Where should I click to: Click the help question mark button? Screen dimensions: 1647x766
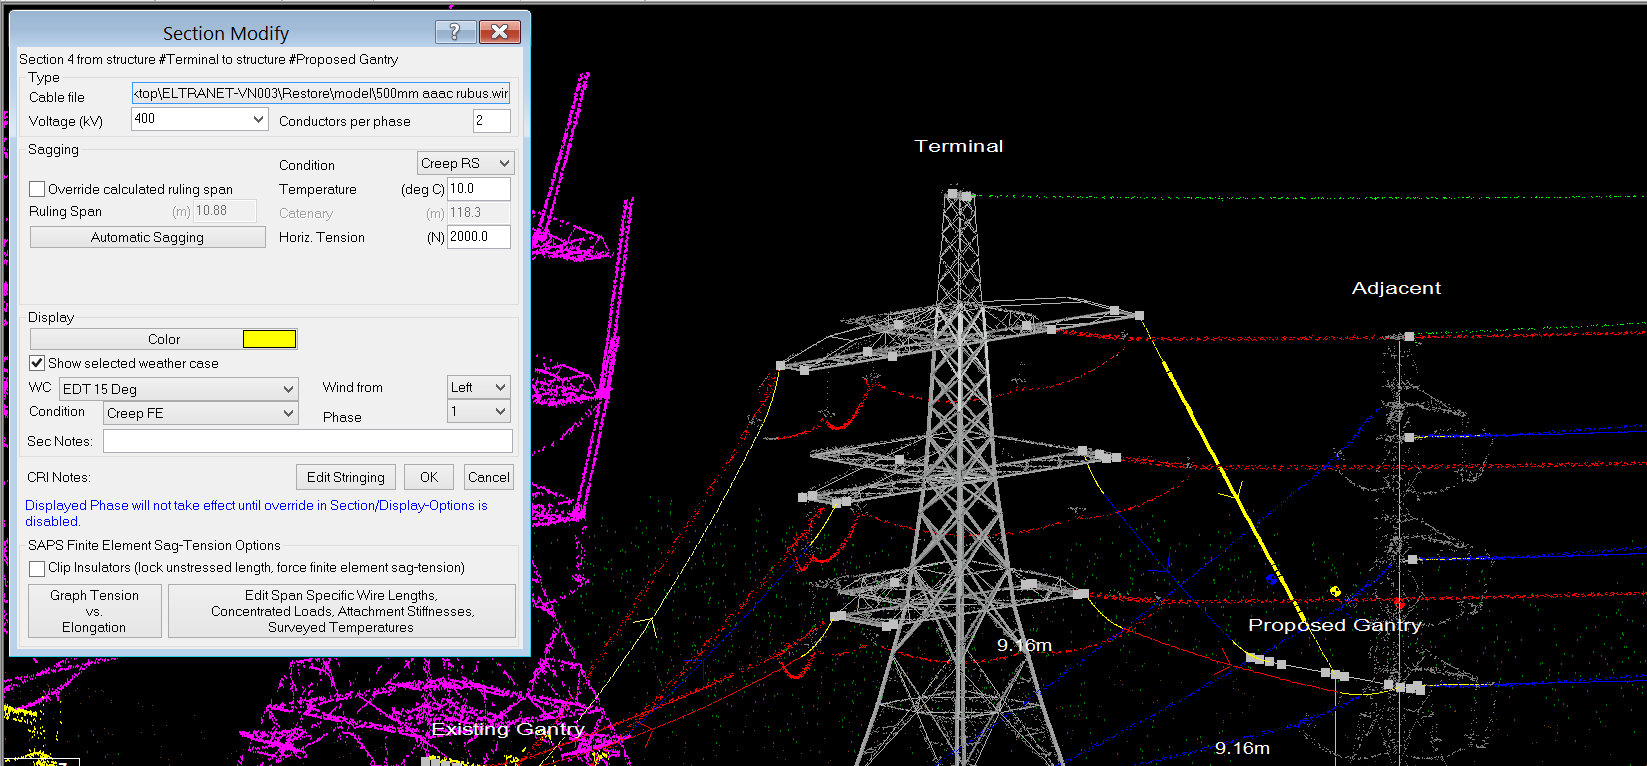click(455, 32)
